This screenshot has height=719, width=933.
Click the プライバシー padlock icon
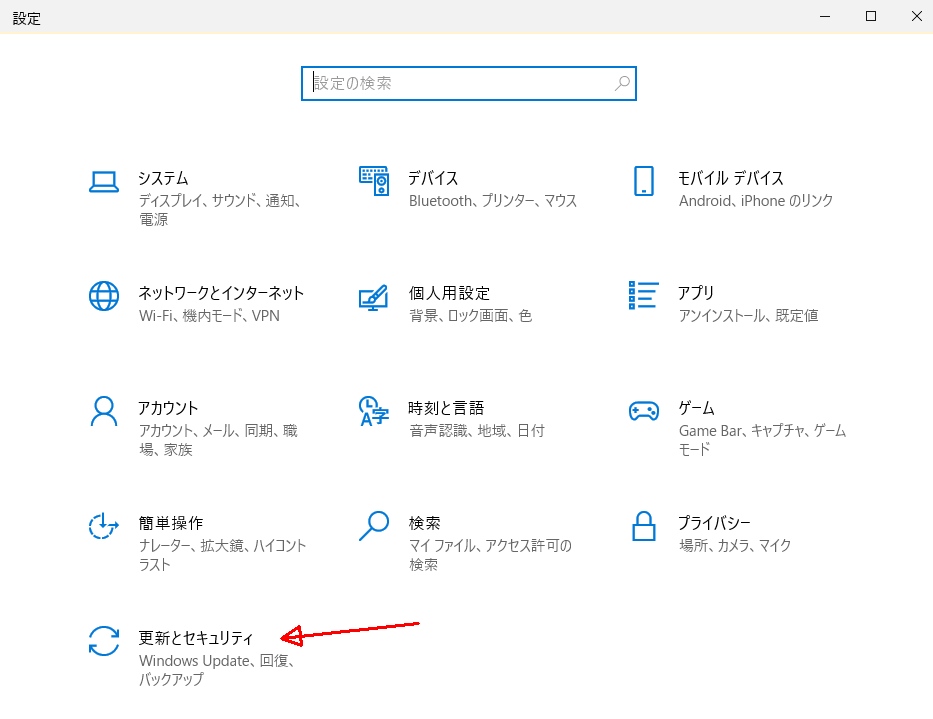643,525
